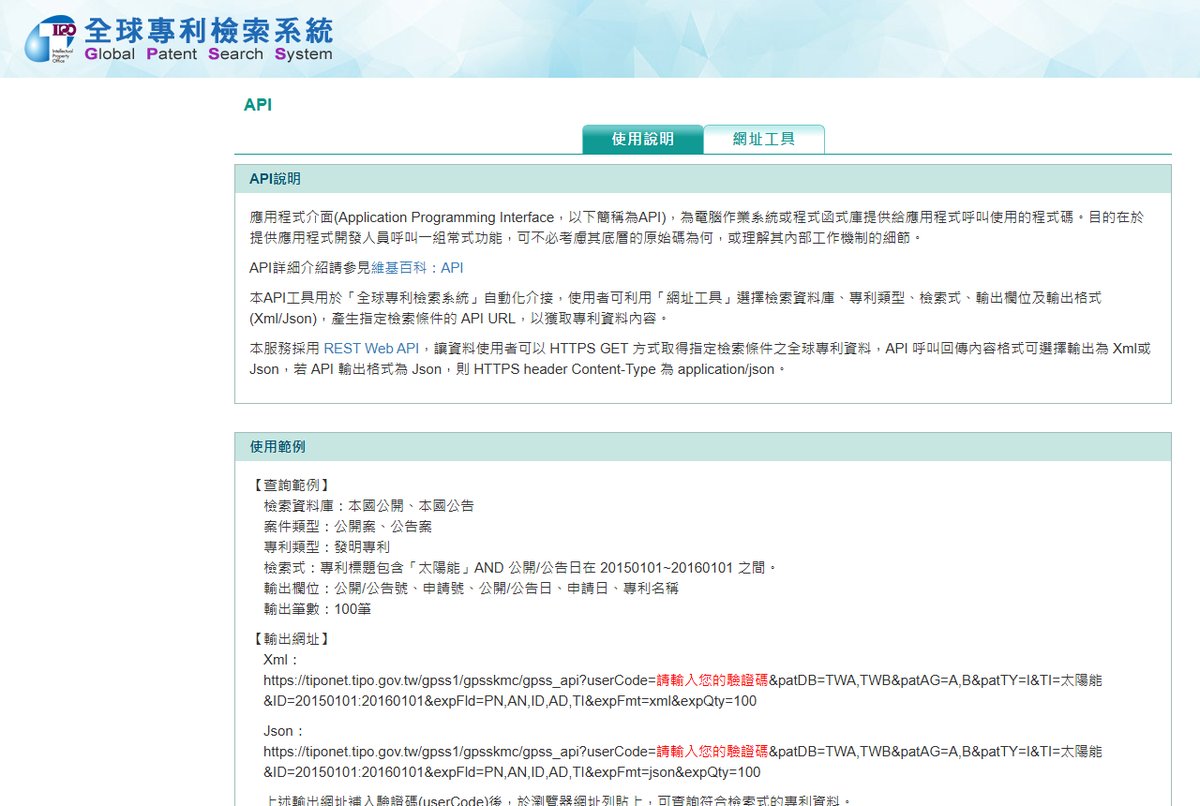Click the Global Patent Search System subtitle
Viewport: 1200px width, 806px height.
[x=209, y=54]
